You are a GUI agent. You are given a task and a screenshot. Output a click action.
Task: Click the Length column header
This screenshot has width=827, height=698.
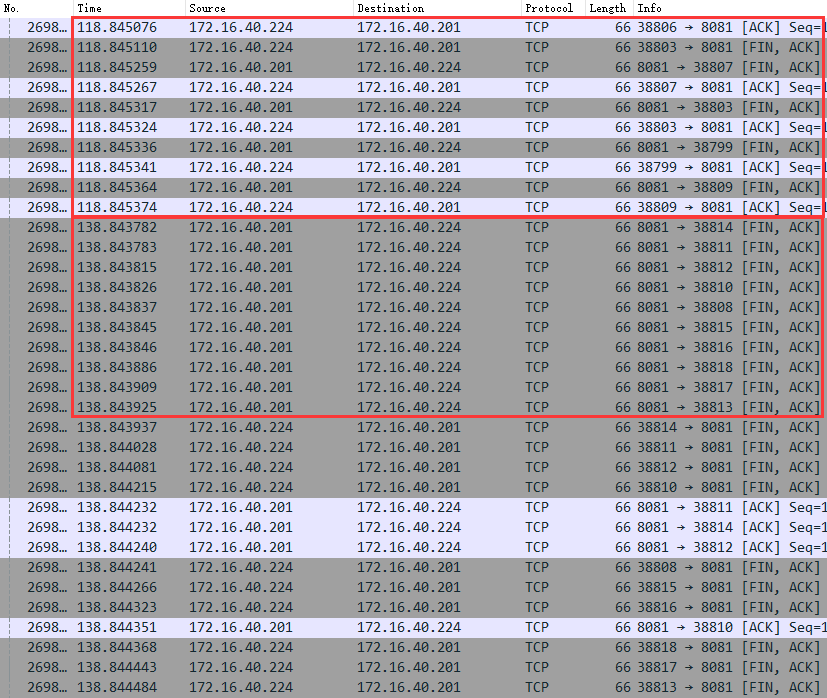tap(609, 8)
